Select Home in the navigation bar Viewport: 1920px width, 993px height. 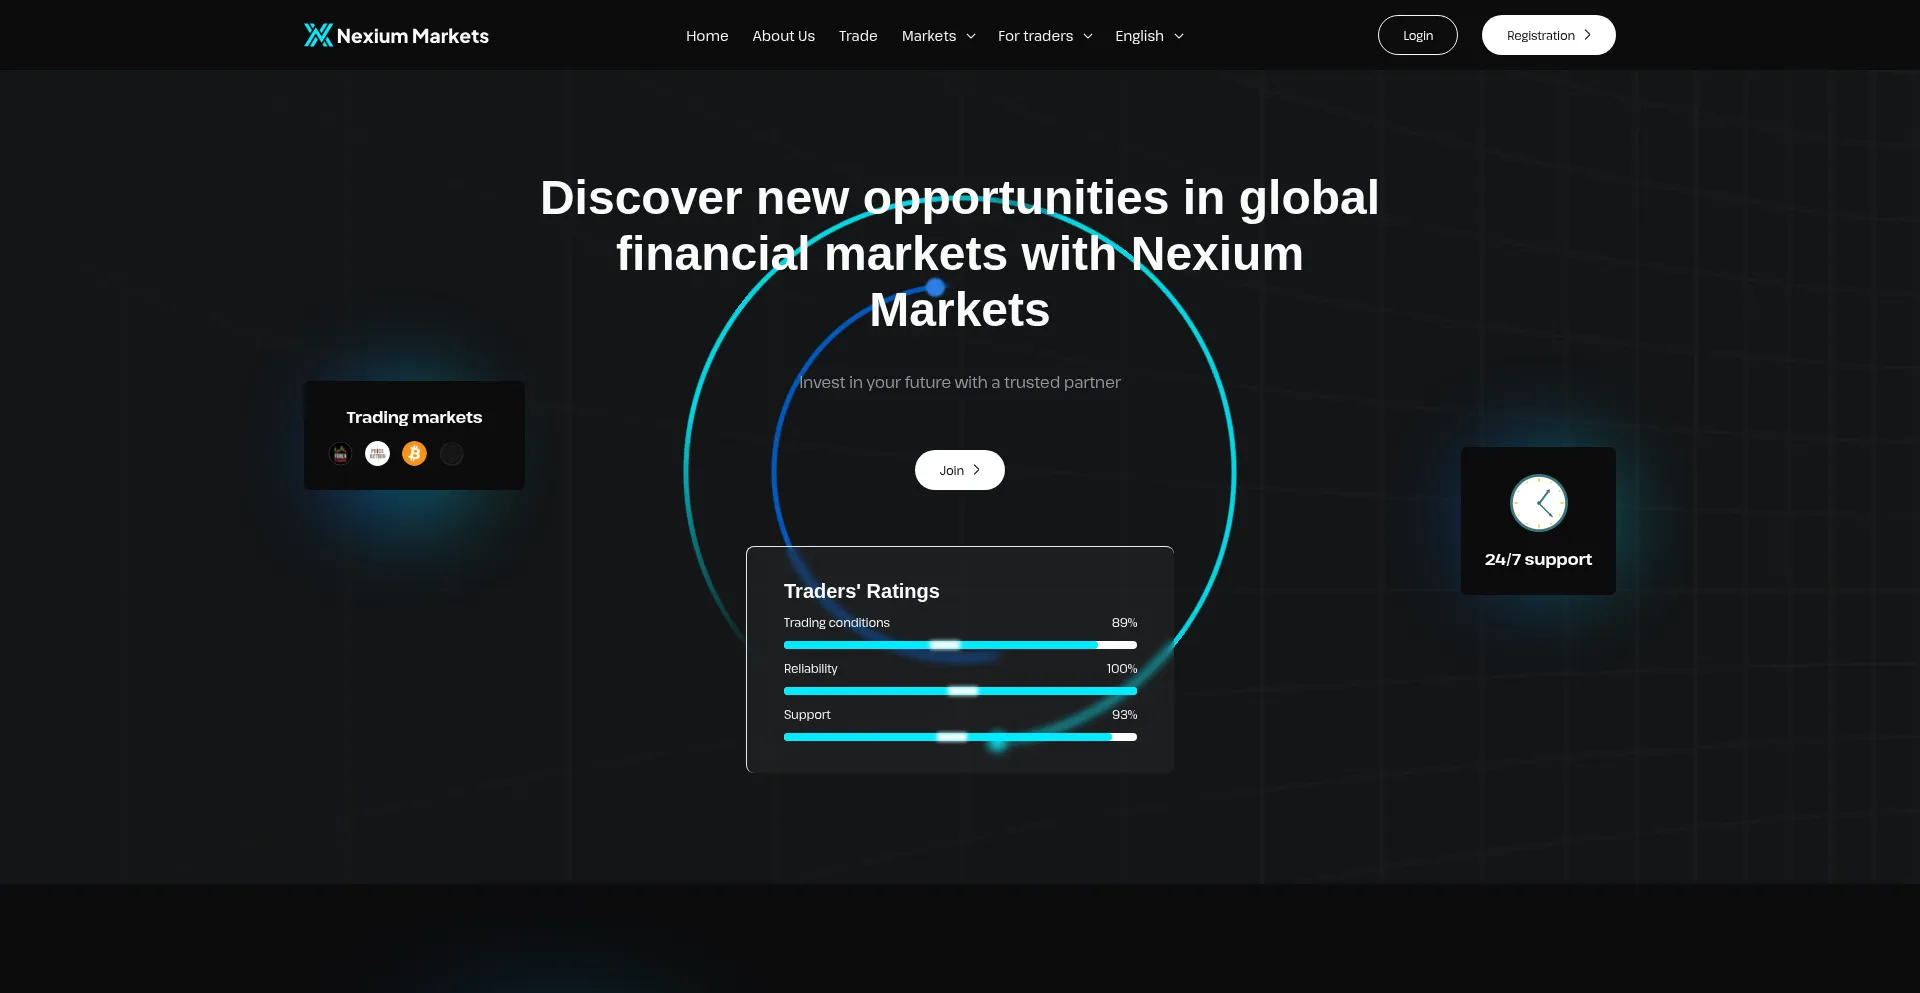tap(707, 35)
